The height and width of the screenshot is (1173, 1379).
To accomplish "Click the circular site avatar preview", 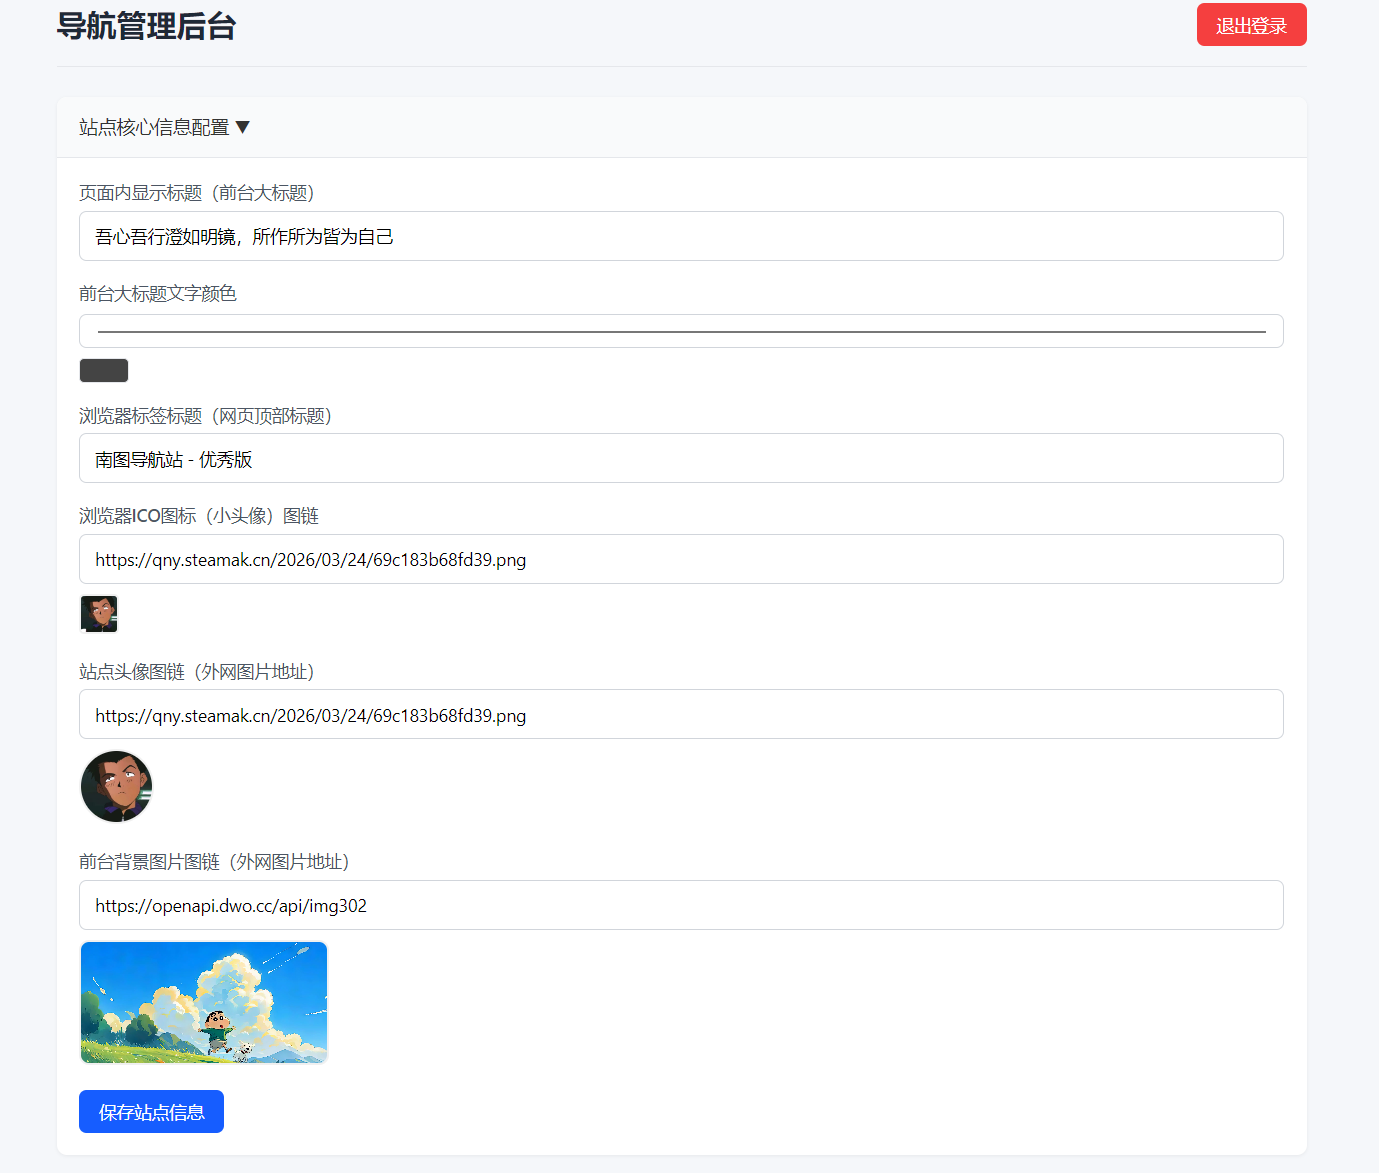I will click(x=116, y=786).
